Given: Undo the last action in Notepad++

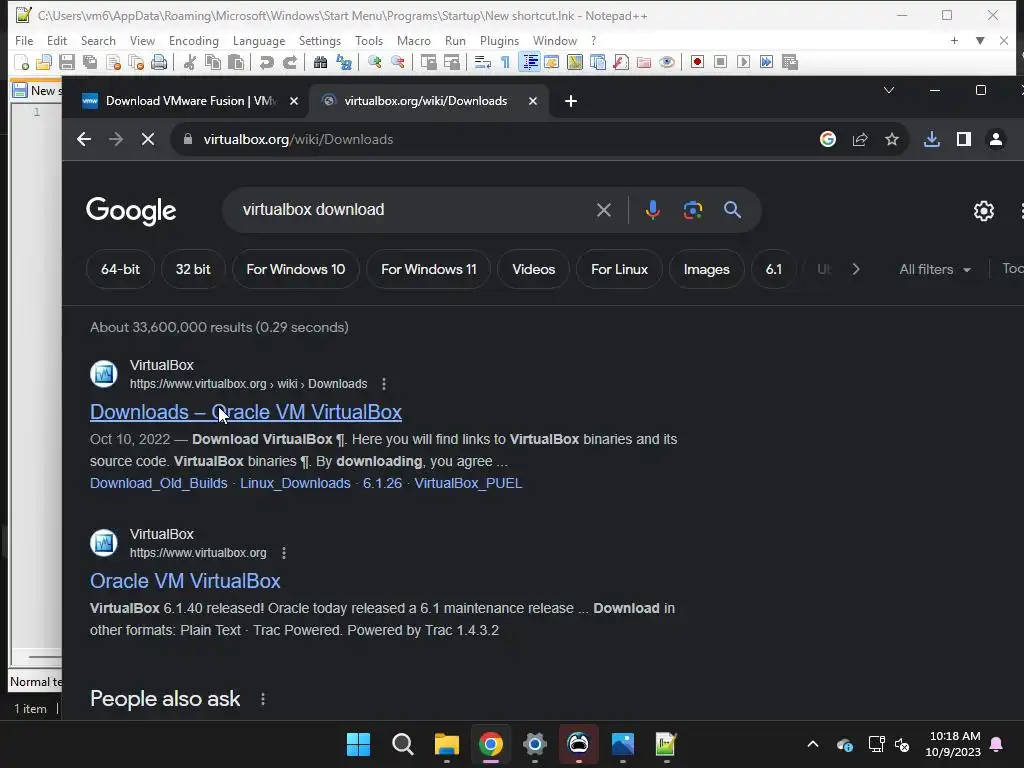Looking at the screenshot, I should pyautogui.click(x=266, y=62).
